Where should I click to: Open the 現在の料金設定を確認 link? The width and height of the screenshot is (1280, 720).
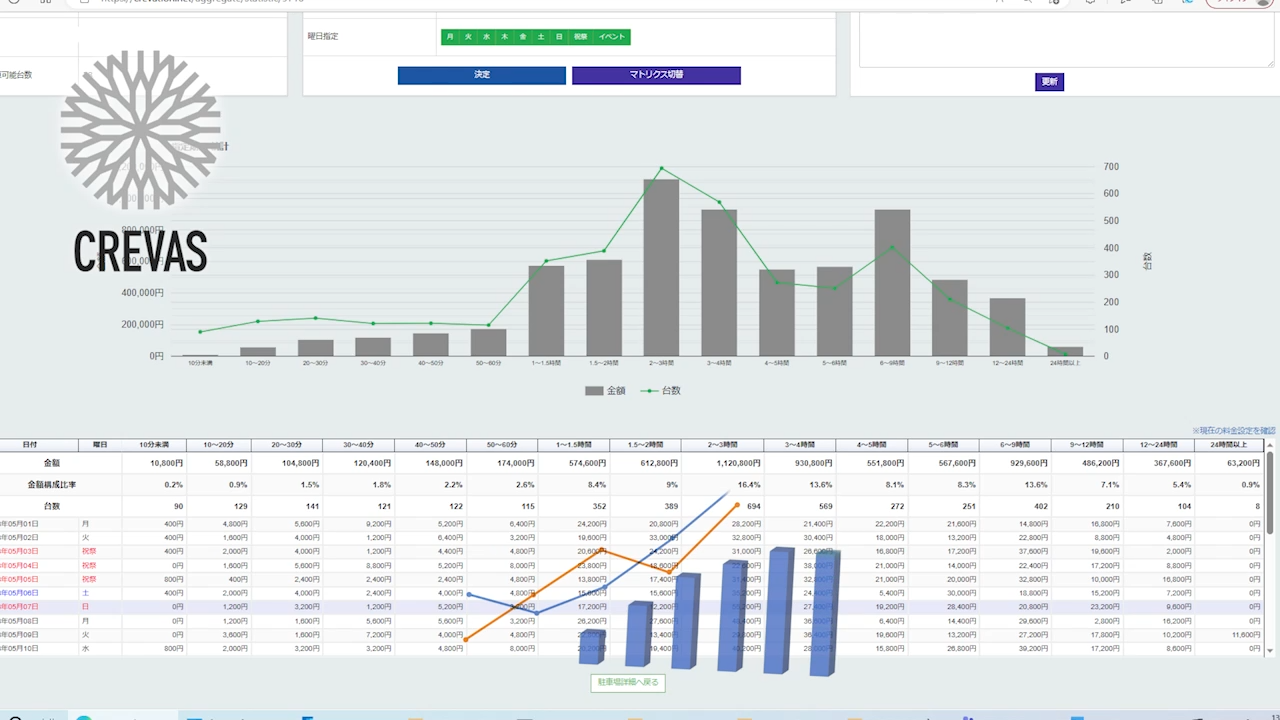pyautogui.click(x=1233, y=431)
